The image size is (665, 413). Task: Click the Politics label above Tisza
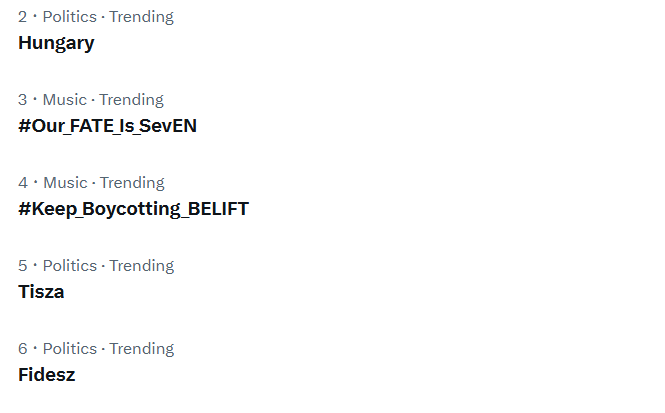(69, 266)
